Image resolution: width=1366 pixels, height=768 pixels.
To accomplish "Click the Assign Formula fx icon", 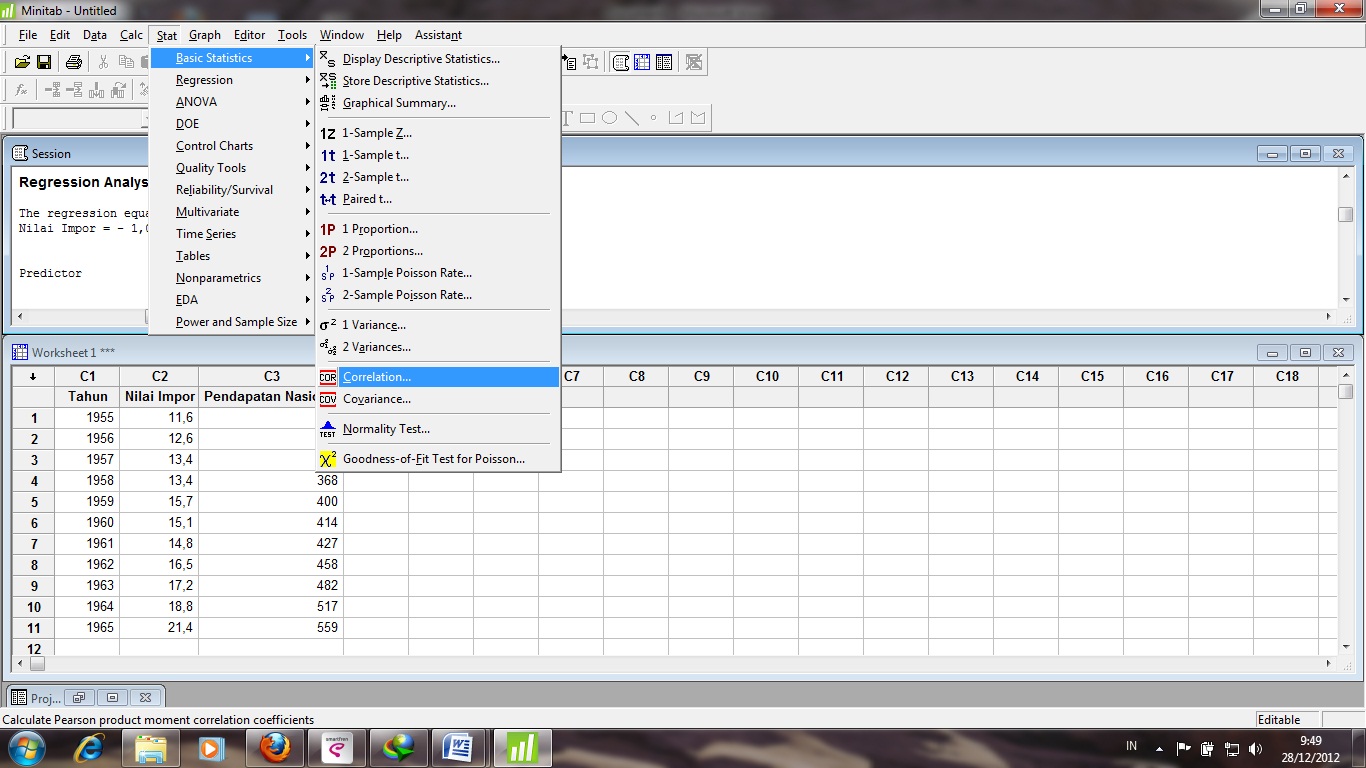I will click(x=22, y=90).
